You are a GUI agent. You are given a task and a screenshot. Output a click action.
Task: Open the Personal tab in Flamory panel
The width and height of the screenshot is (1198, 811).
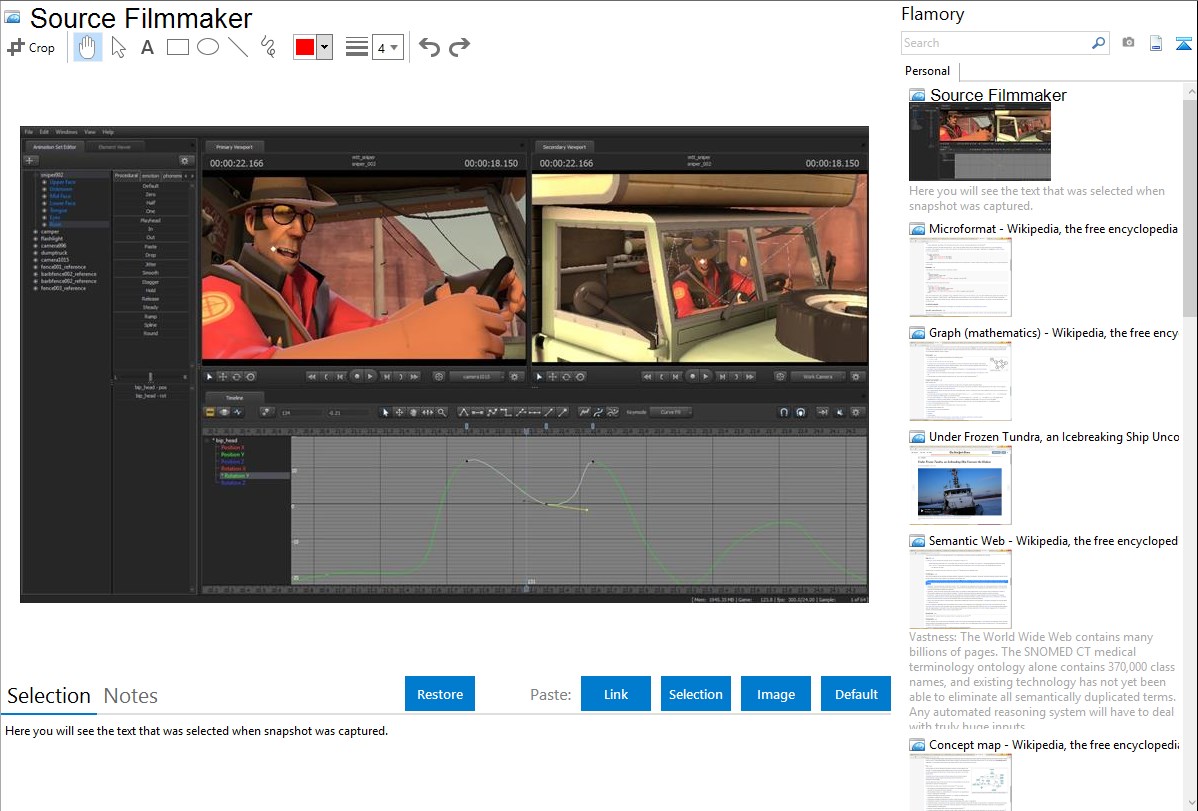tap(927, 71)
